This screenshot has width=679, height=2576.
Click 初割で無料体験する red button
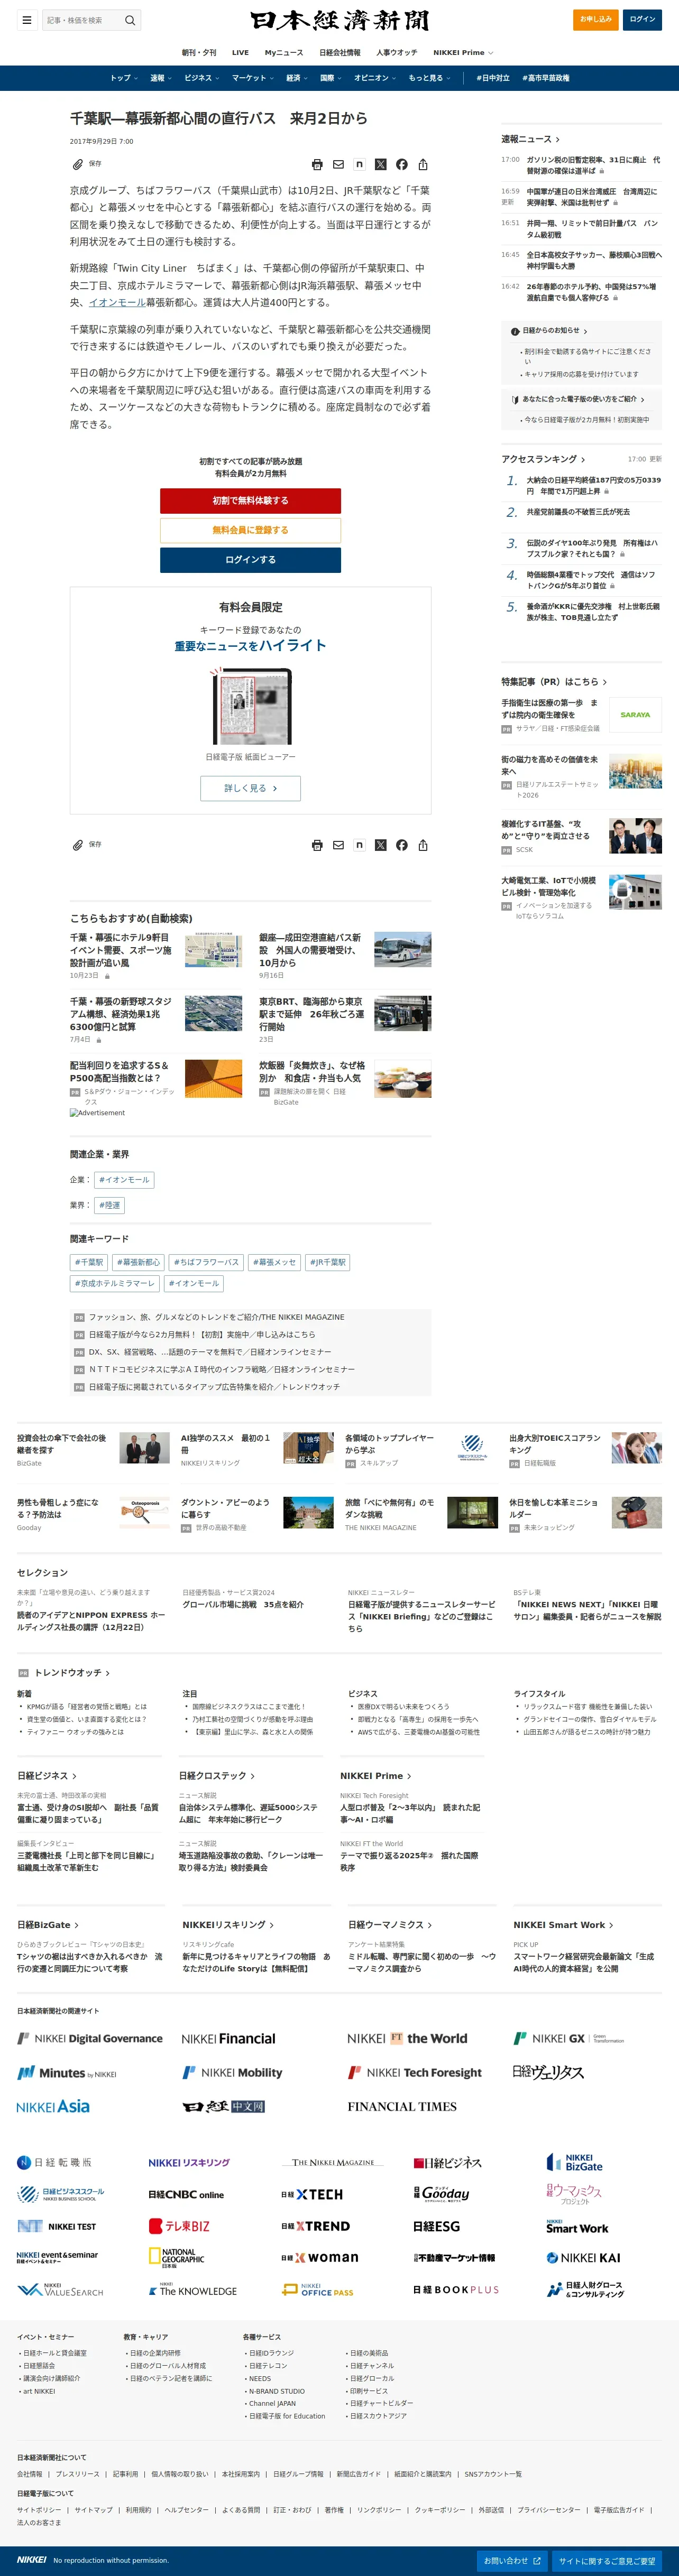pos(250,501)
